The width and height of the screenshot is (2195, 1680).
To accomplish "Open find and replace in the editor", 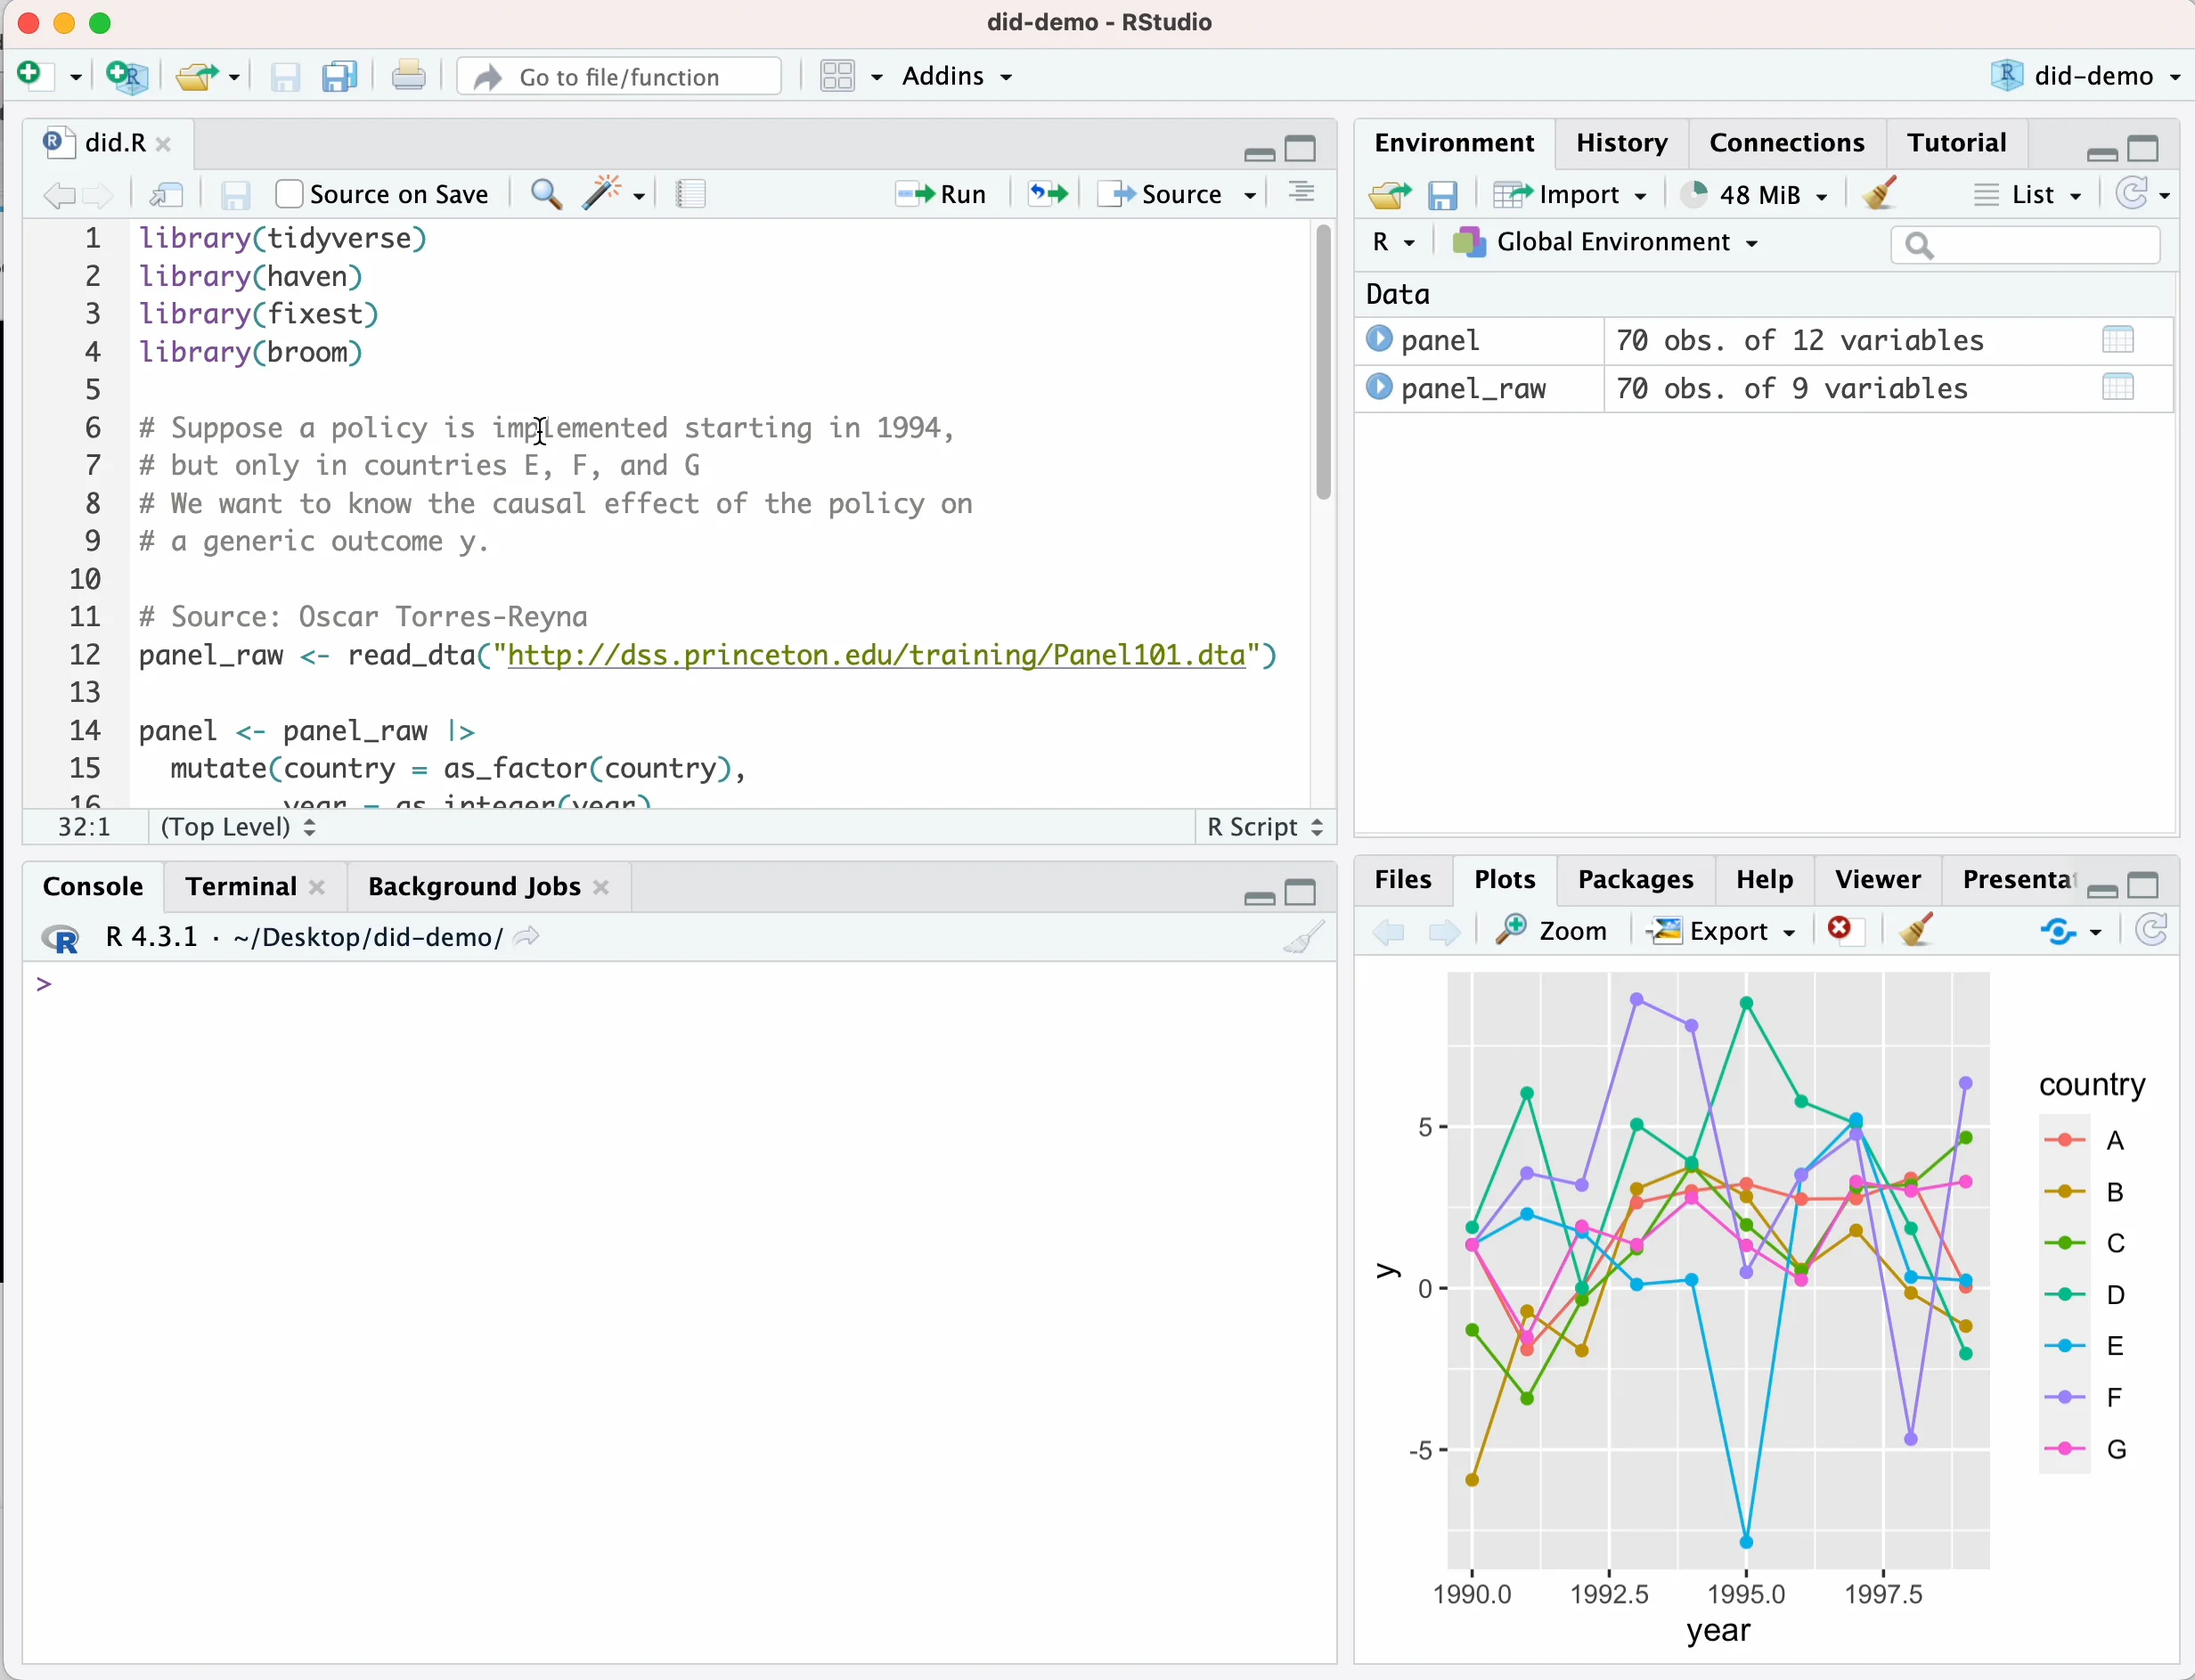I will coord(545,193).
